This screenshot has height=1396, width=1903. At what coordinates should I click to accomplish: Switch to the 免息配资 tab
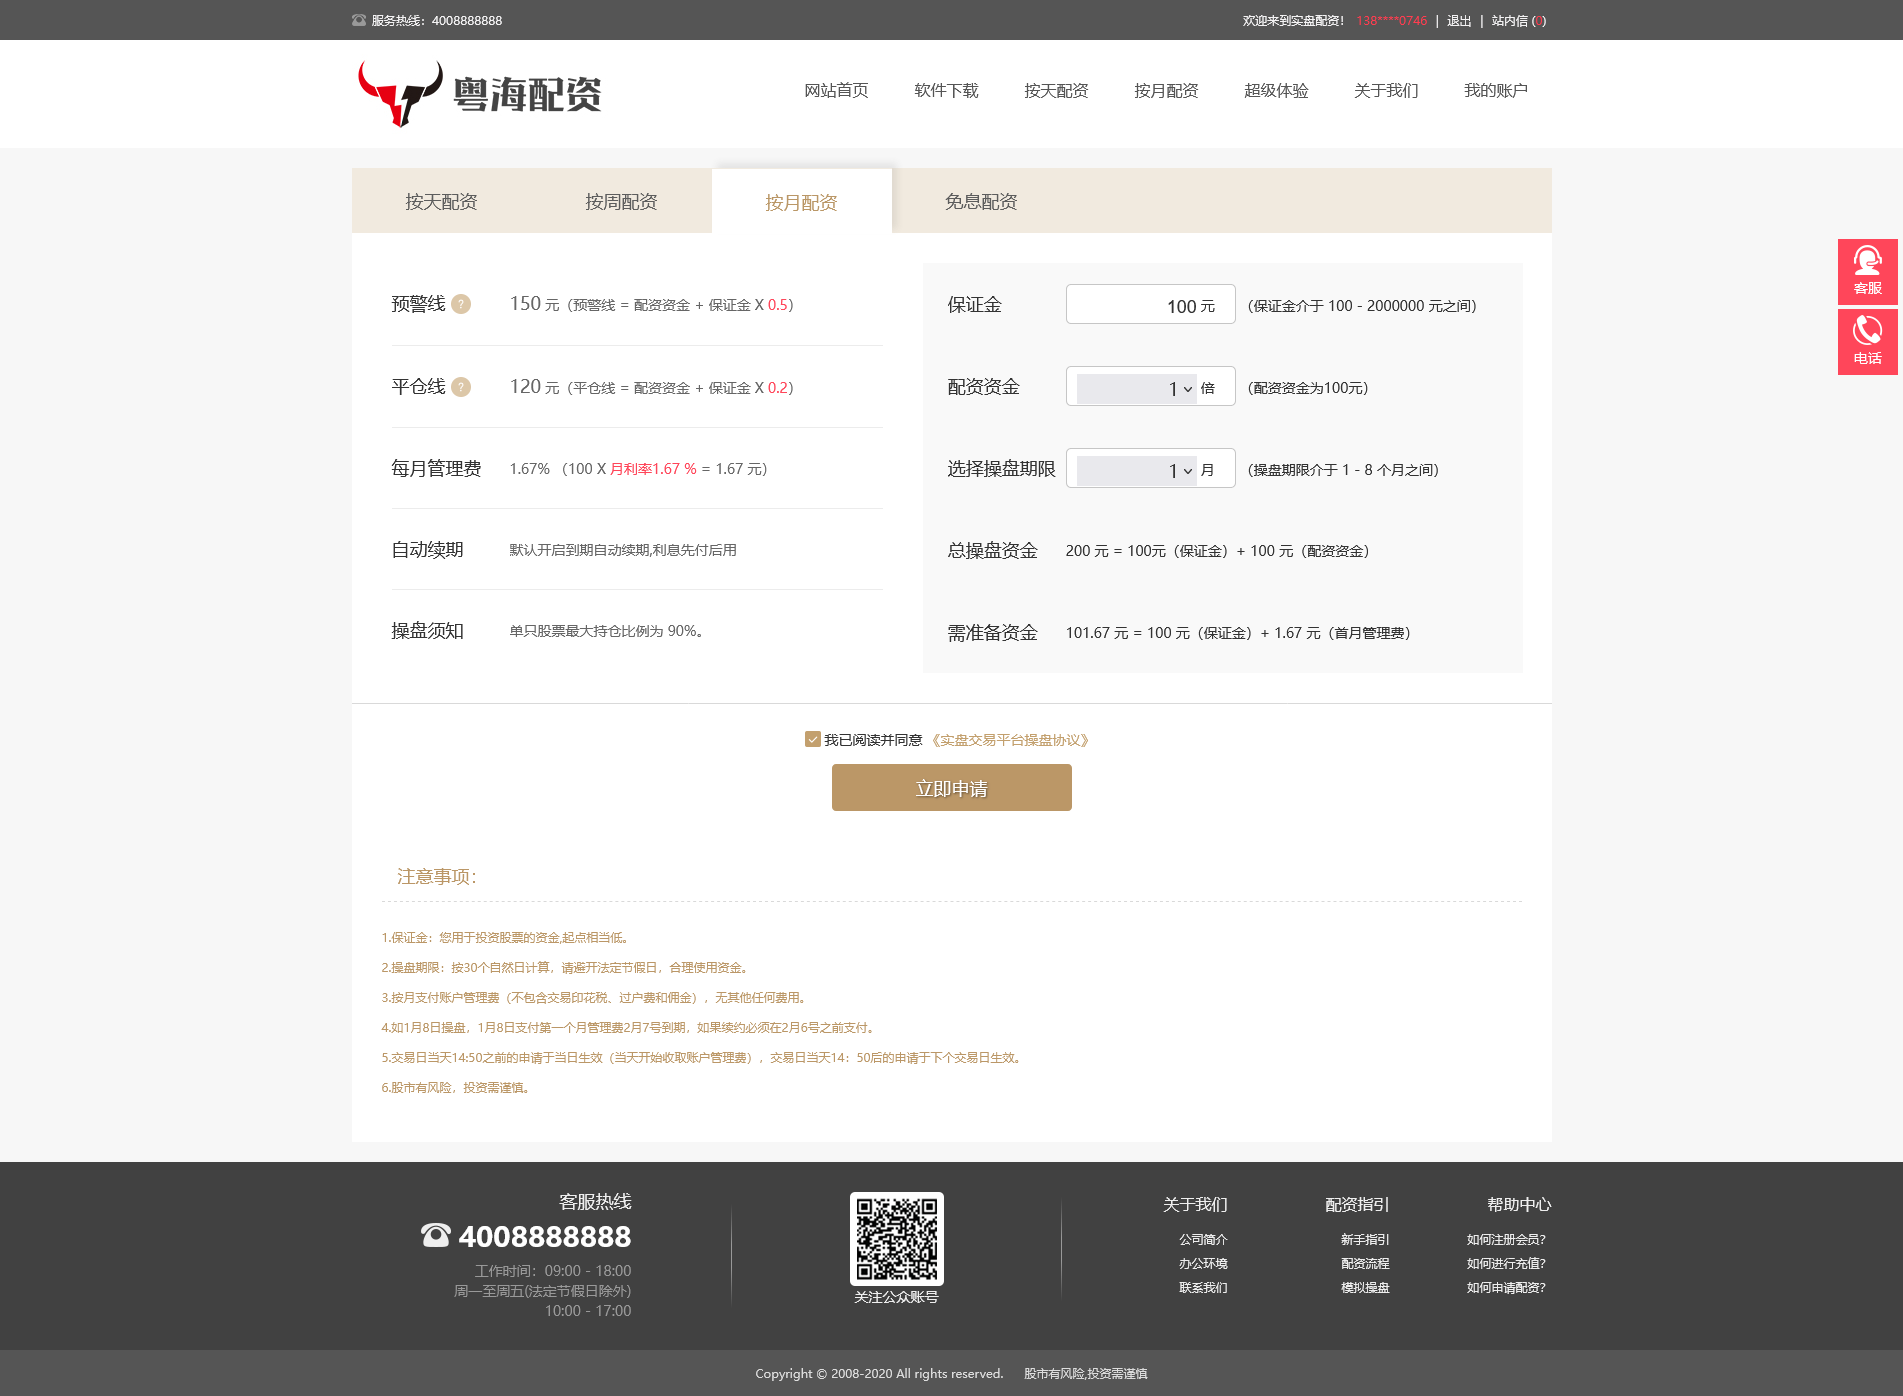(x=981, y=201)
